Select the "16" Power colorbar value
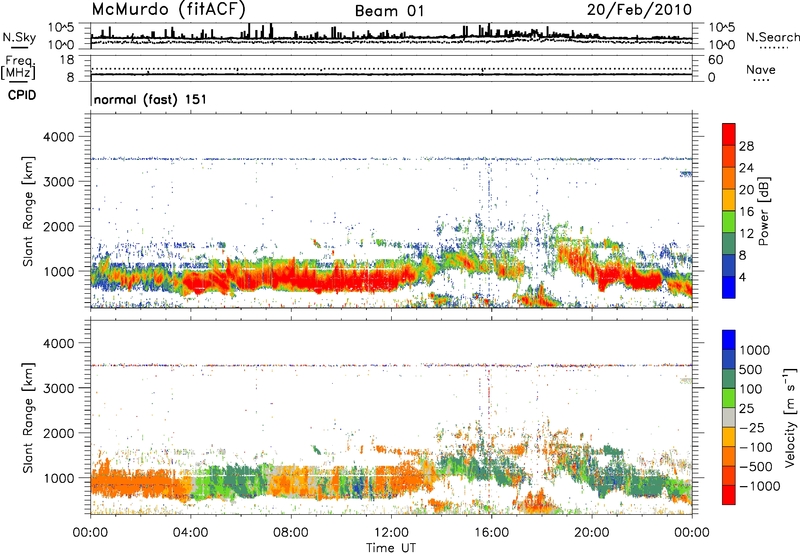 (746, 212)
